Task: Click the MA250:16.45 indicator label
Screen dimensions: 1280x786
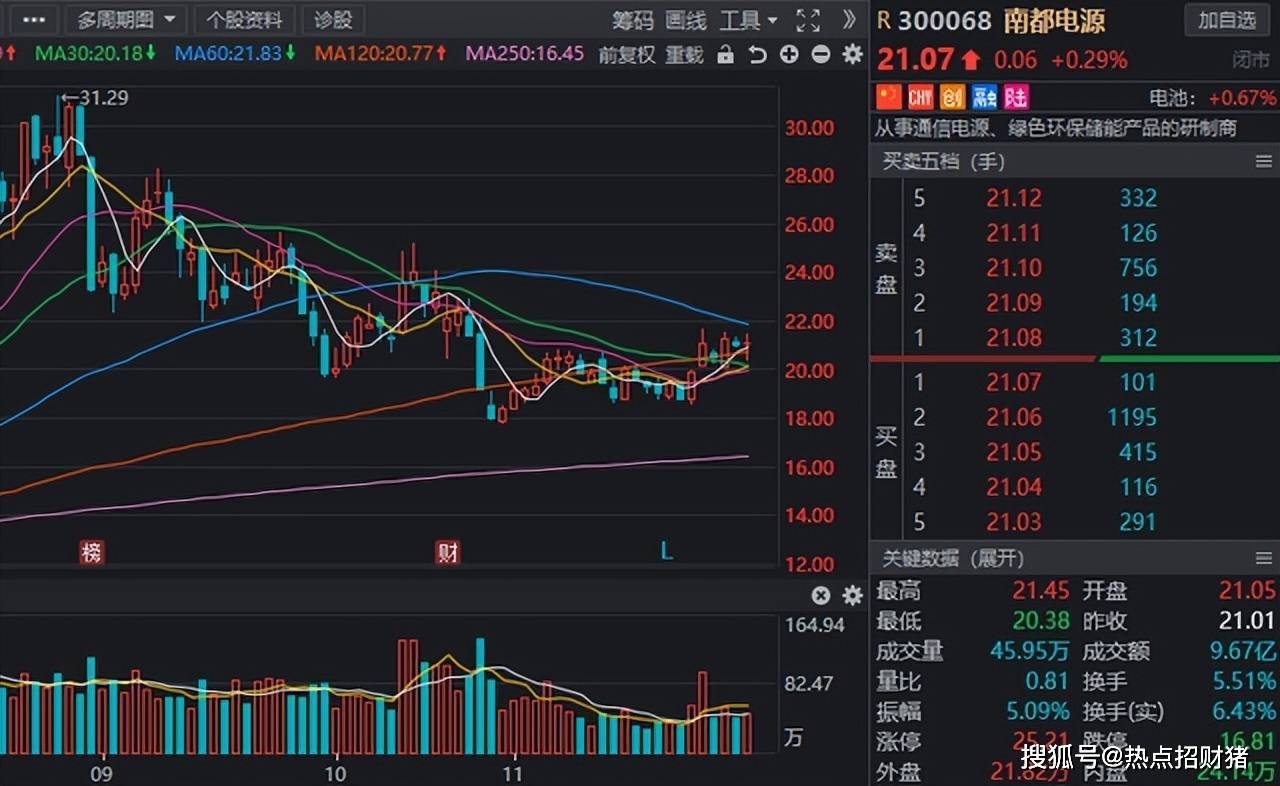Action: [x=525, y=53]
